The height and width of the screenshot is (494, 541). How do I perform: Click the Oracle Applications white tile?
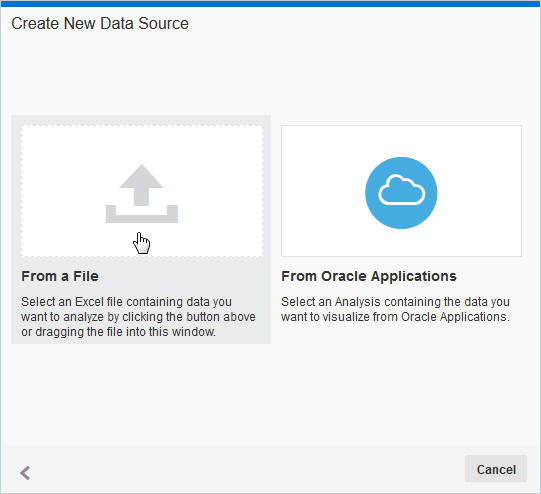tap(401, 191)
